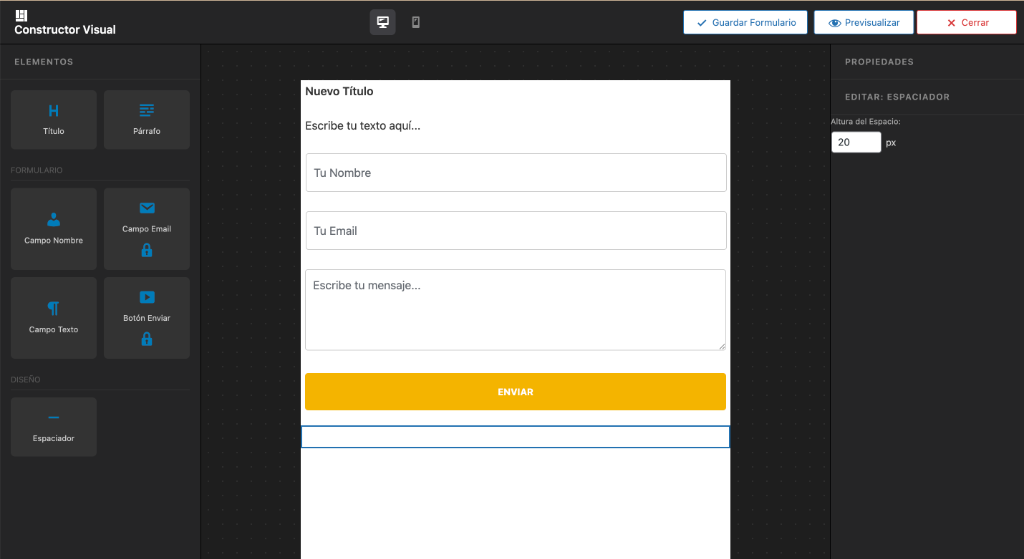The width and height of the screenshot is (1024, 559).
Task: Click the Botón Enviar element icon
Action: [147, 297]
